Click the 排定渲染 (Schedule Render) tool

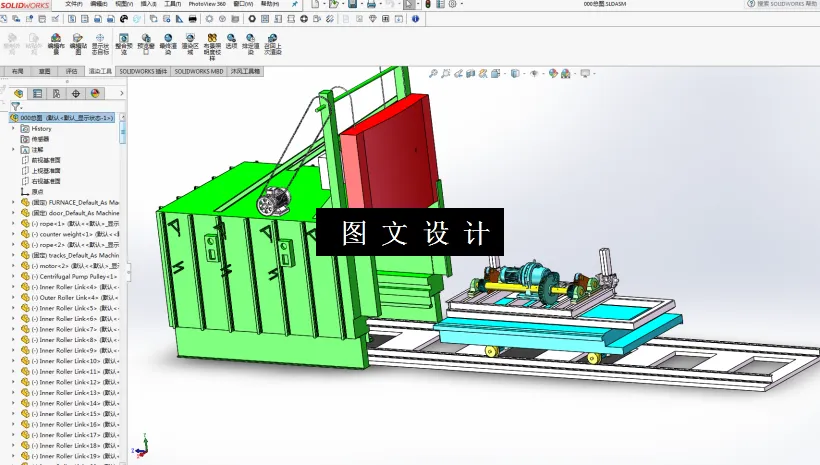point(250,43)
